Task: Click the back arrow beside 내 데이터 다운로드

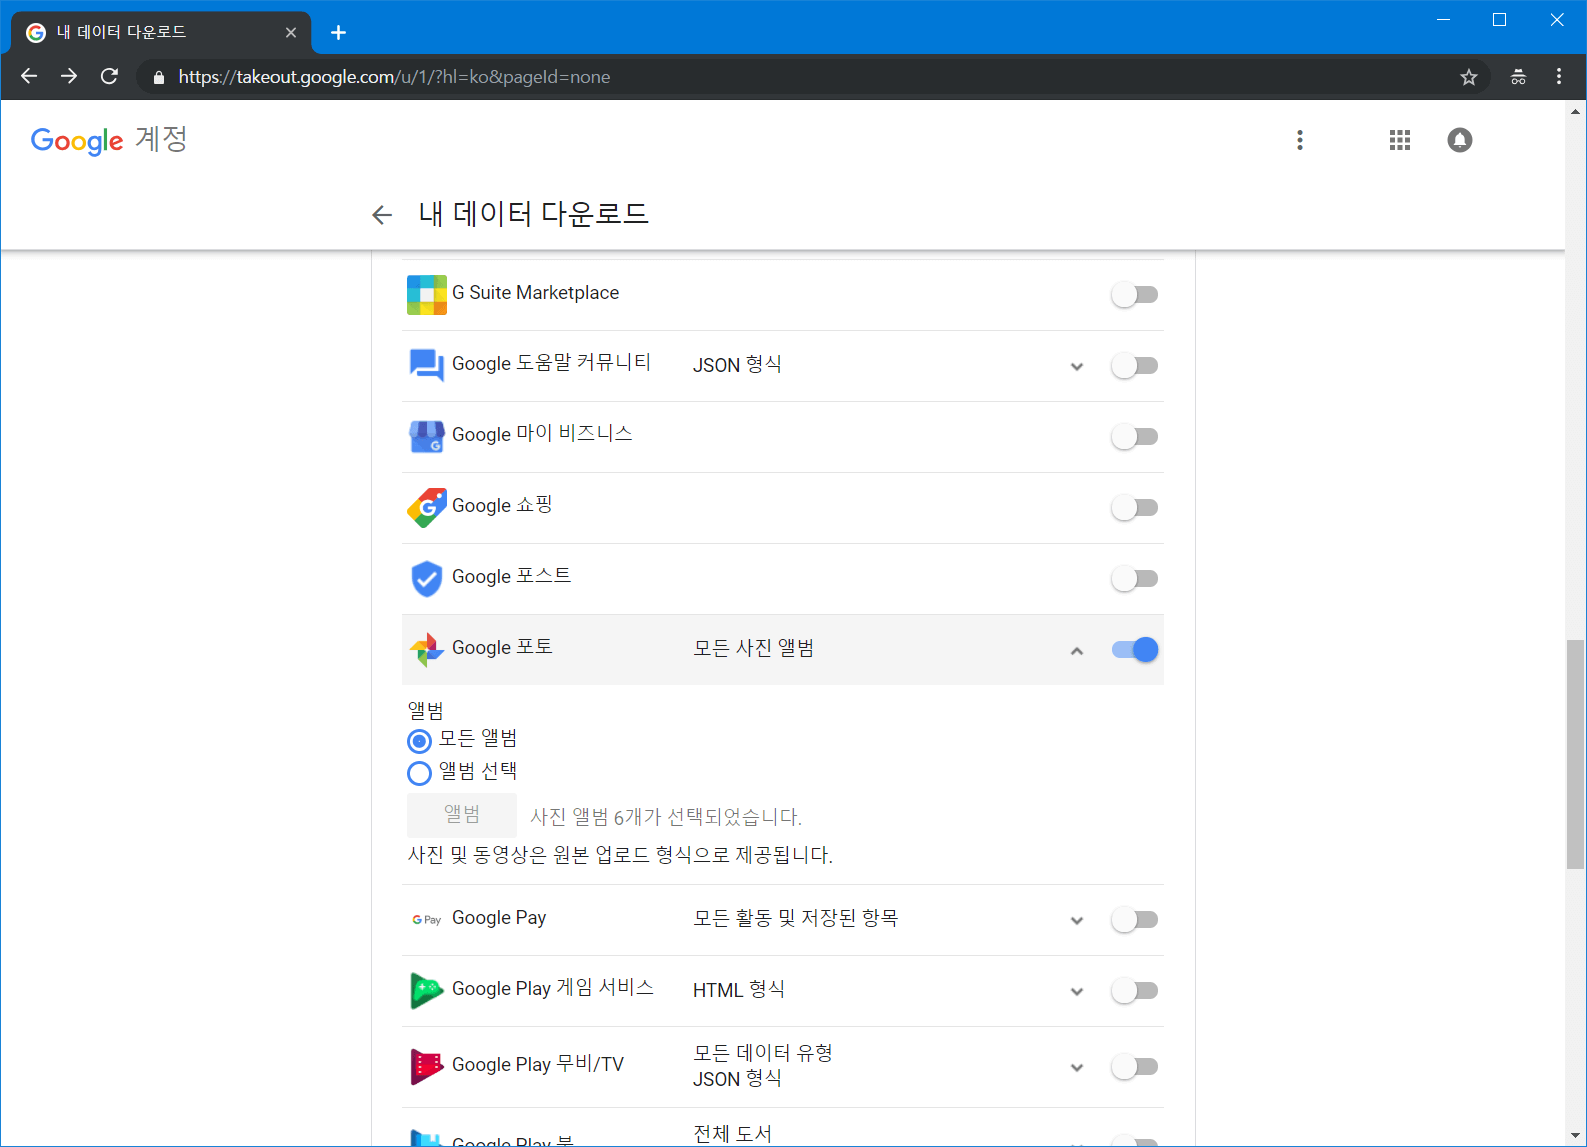Action: 381,215
